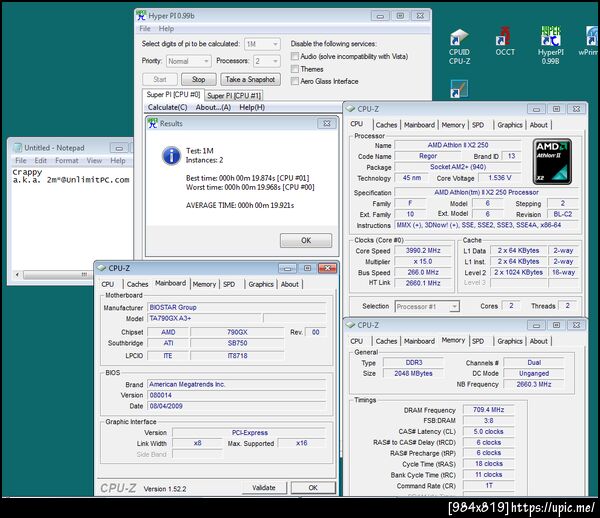Confirm Results dialog with OK
Viewport: 600px width, 518px height.
306,240
